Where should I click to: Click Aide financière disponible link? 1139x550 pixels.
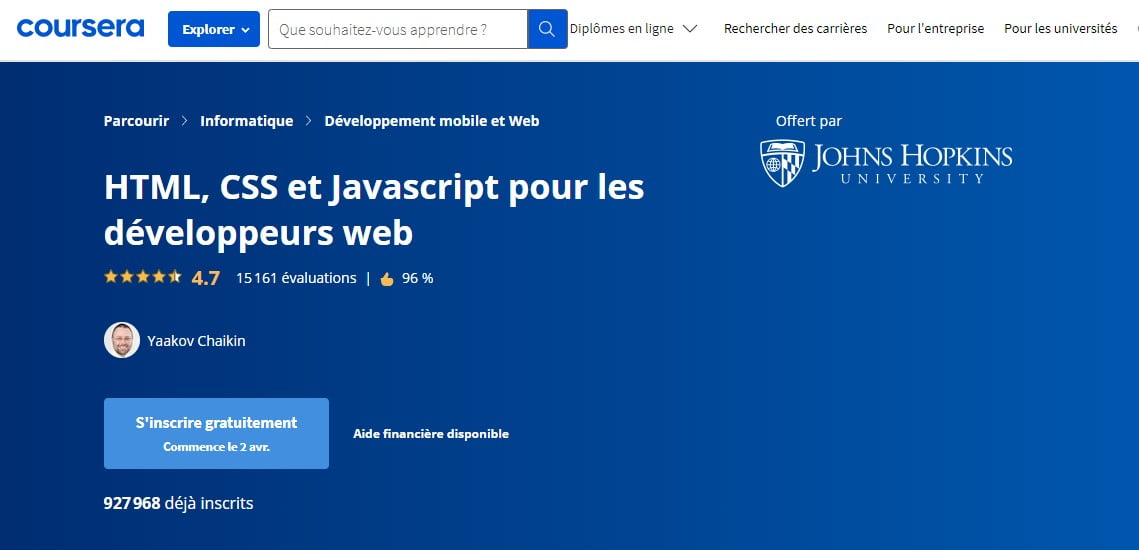pyautogui.click(x=431, y=434)
